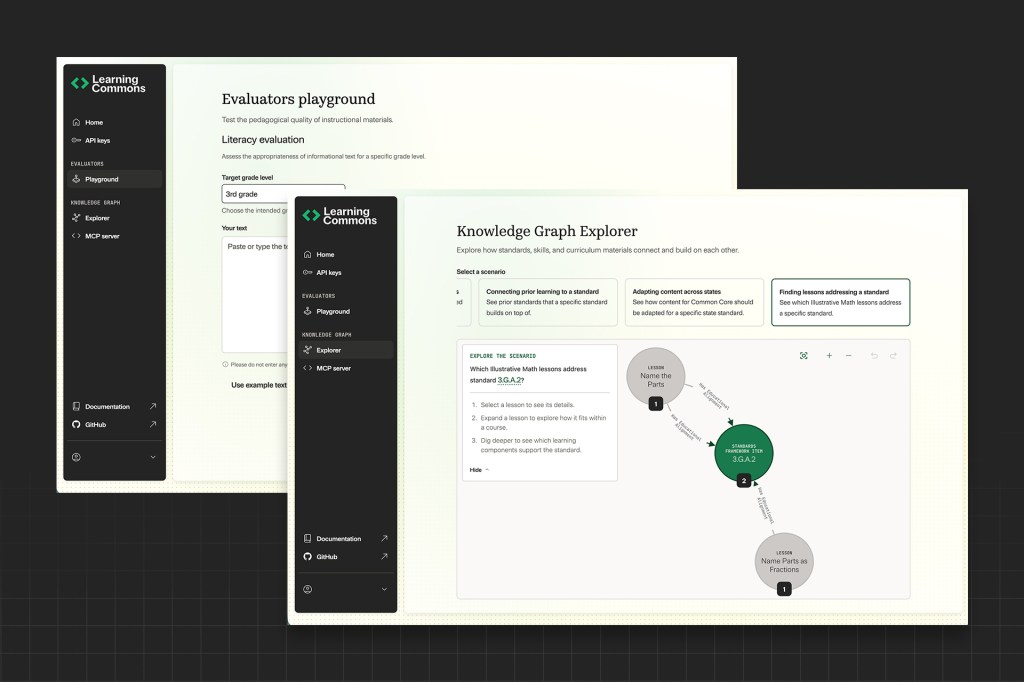Image resolution: width=1024 pixels, height=682 pixels.
Task: Click Learning Commons logo in Evaluators window
Action: [x=108, y=84]
